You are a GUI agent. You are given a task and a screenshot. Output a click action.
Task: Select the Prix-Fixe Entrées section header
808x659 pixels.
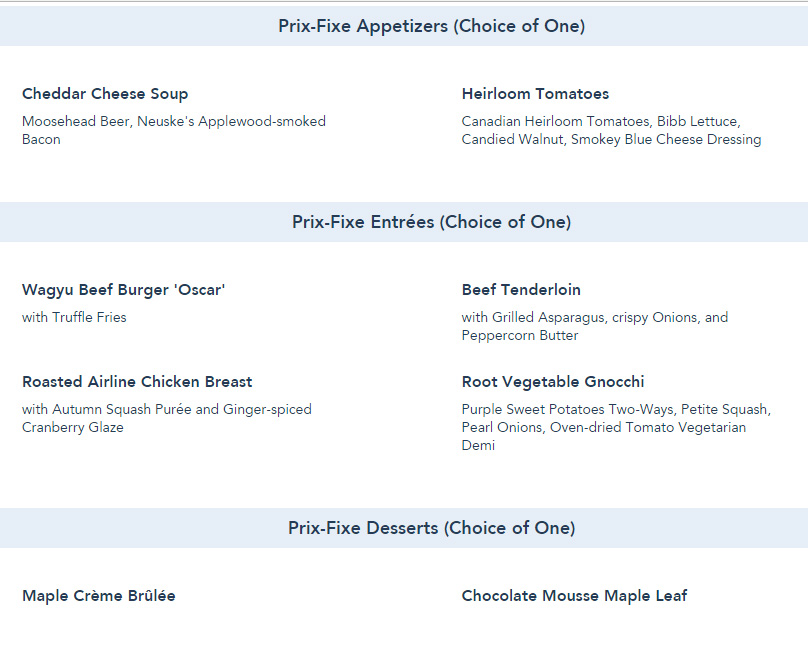[x=431, y=222]
